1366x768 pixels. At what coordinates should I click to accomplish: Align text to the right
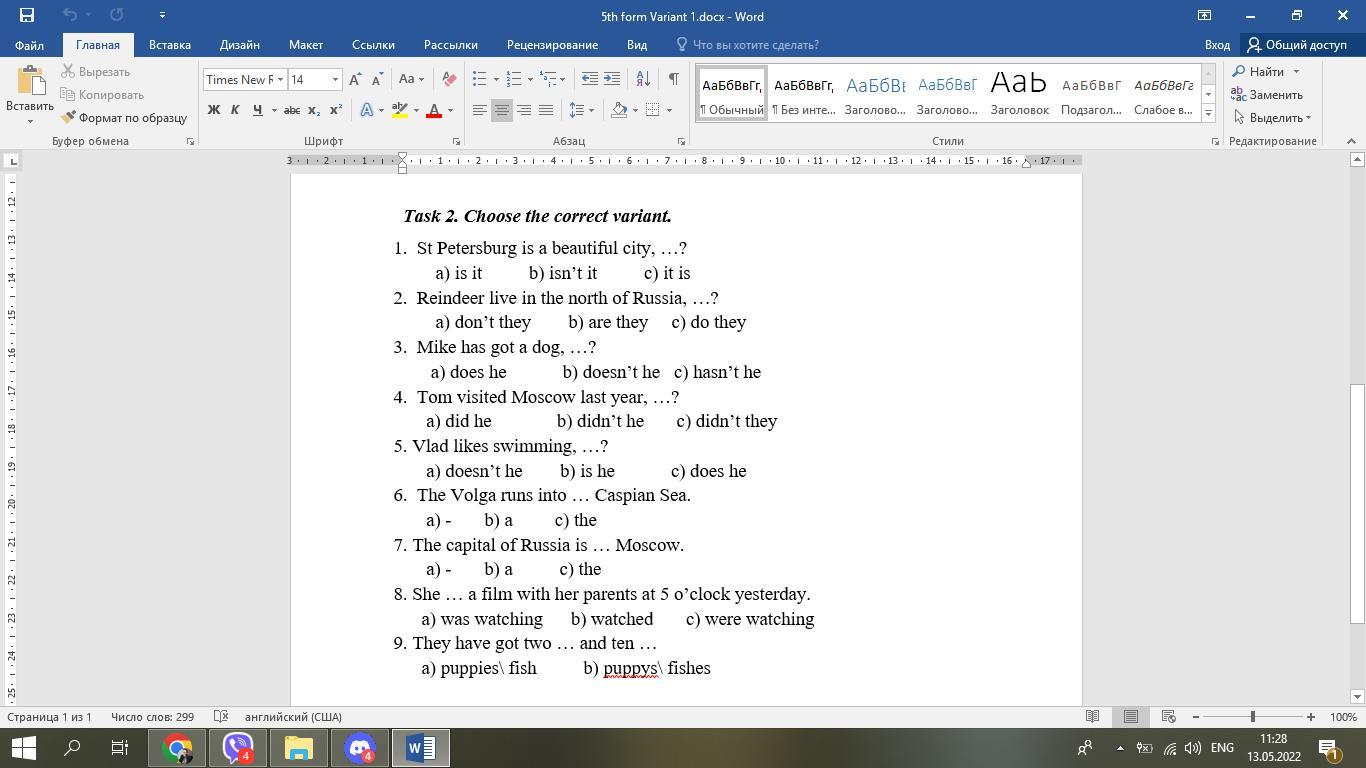(524, 110)
